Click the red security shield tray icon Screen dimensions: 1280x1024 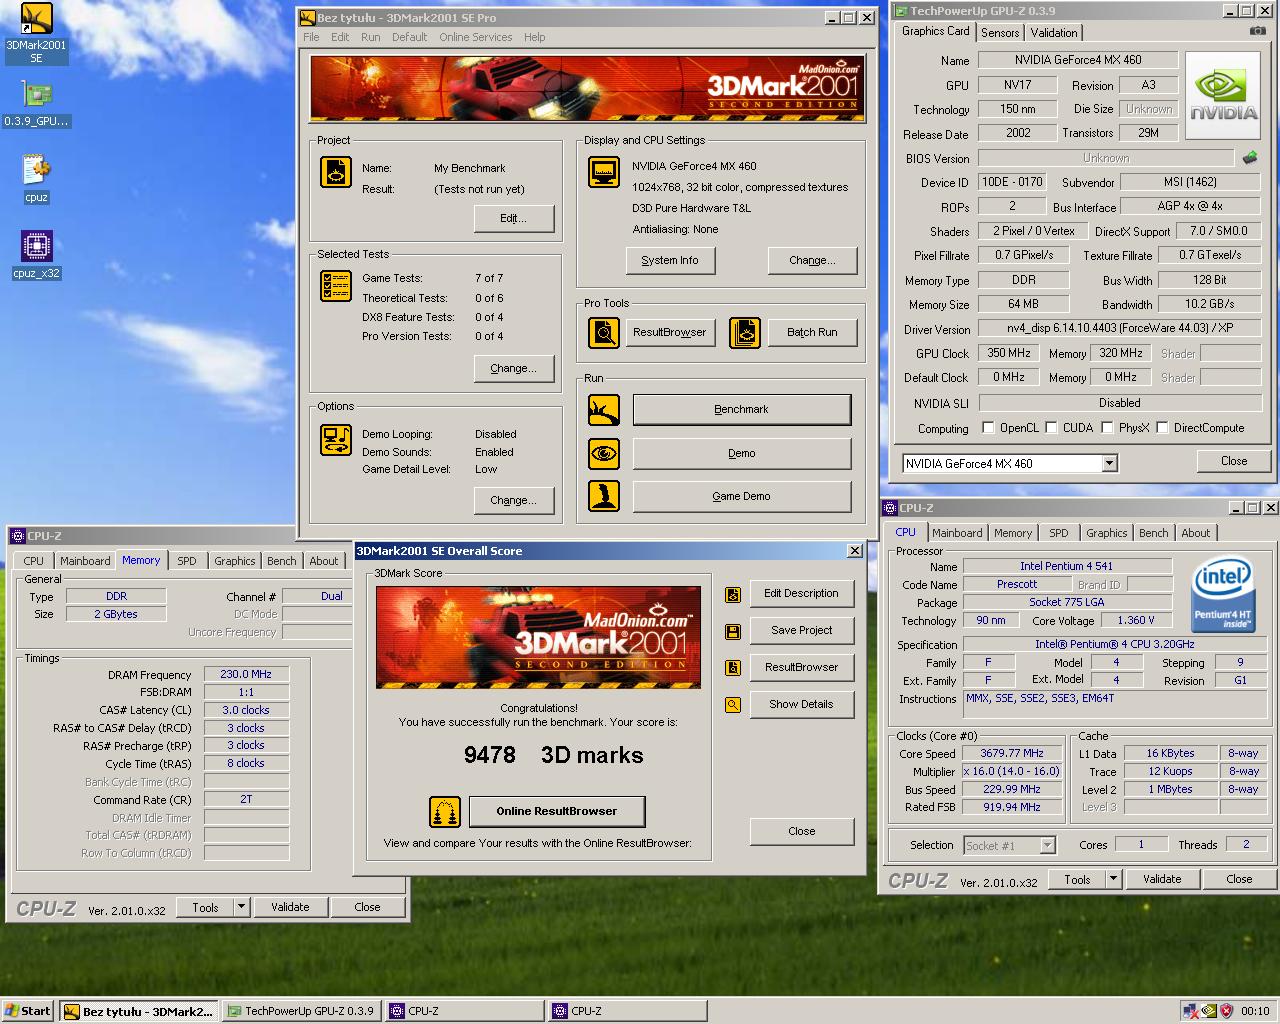pos(1227,1011)
